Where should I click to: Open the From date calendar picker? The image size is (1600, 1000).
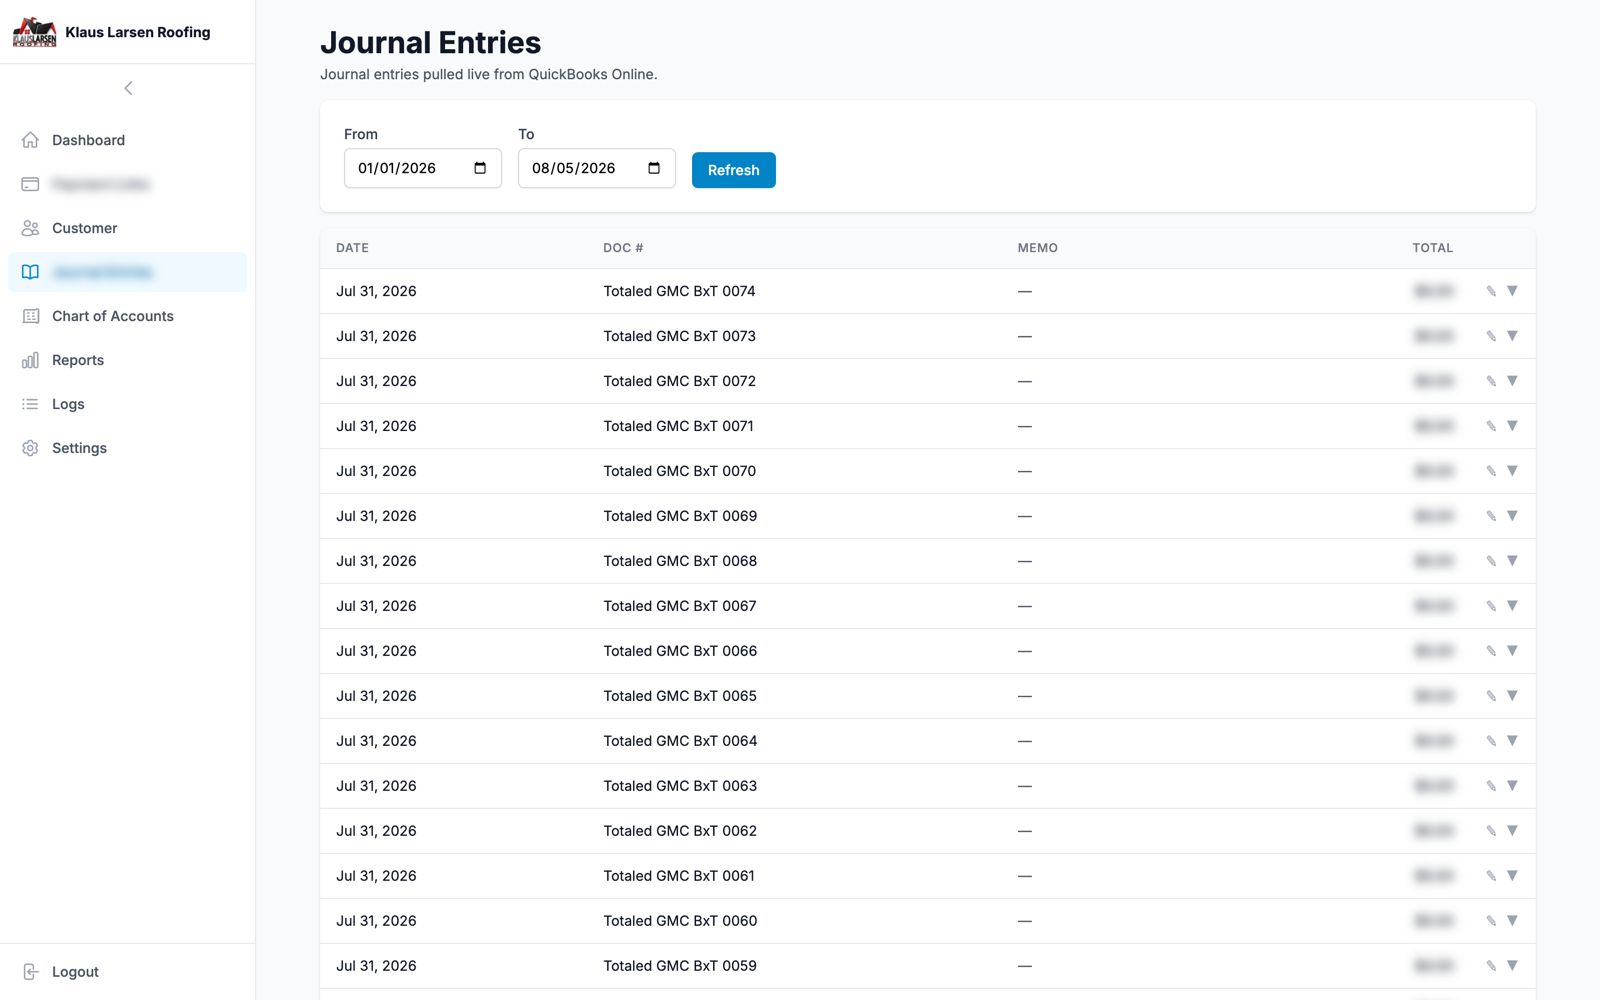tap(480, 168)
